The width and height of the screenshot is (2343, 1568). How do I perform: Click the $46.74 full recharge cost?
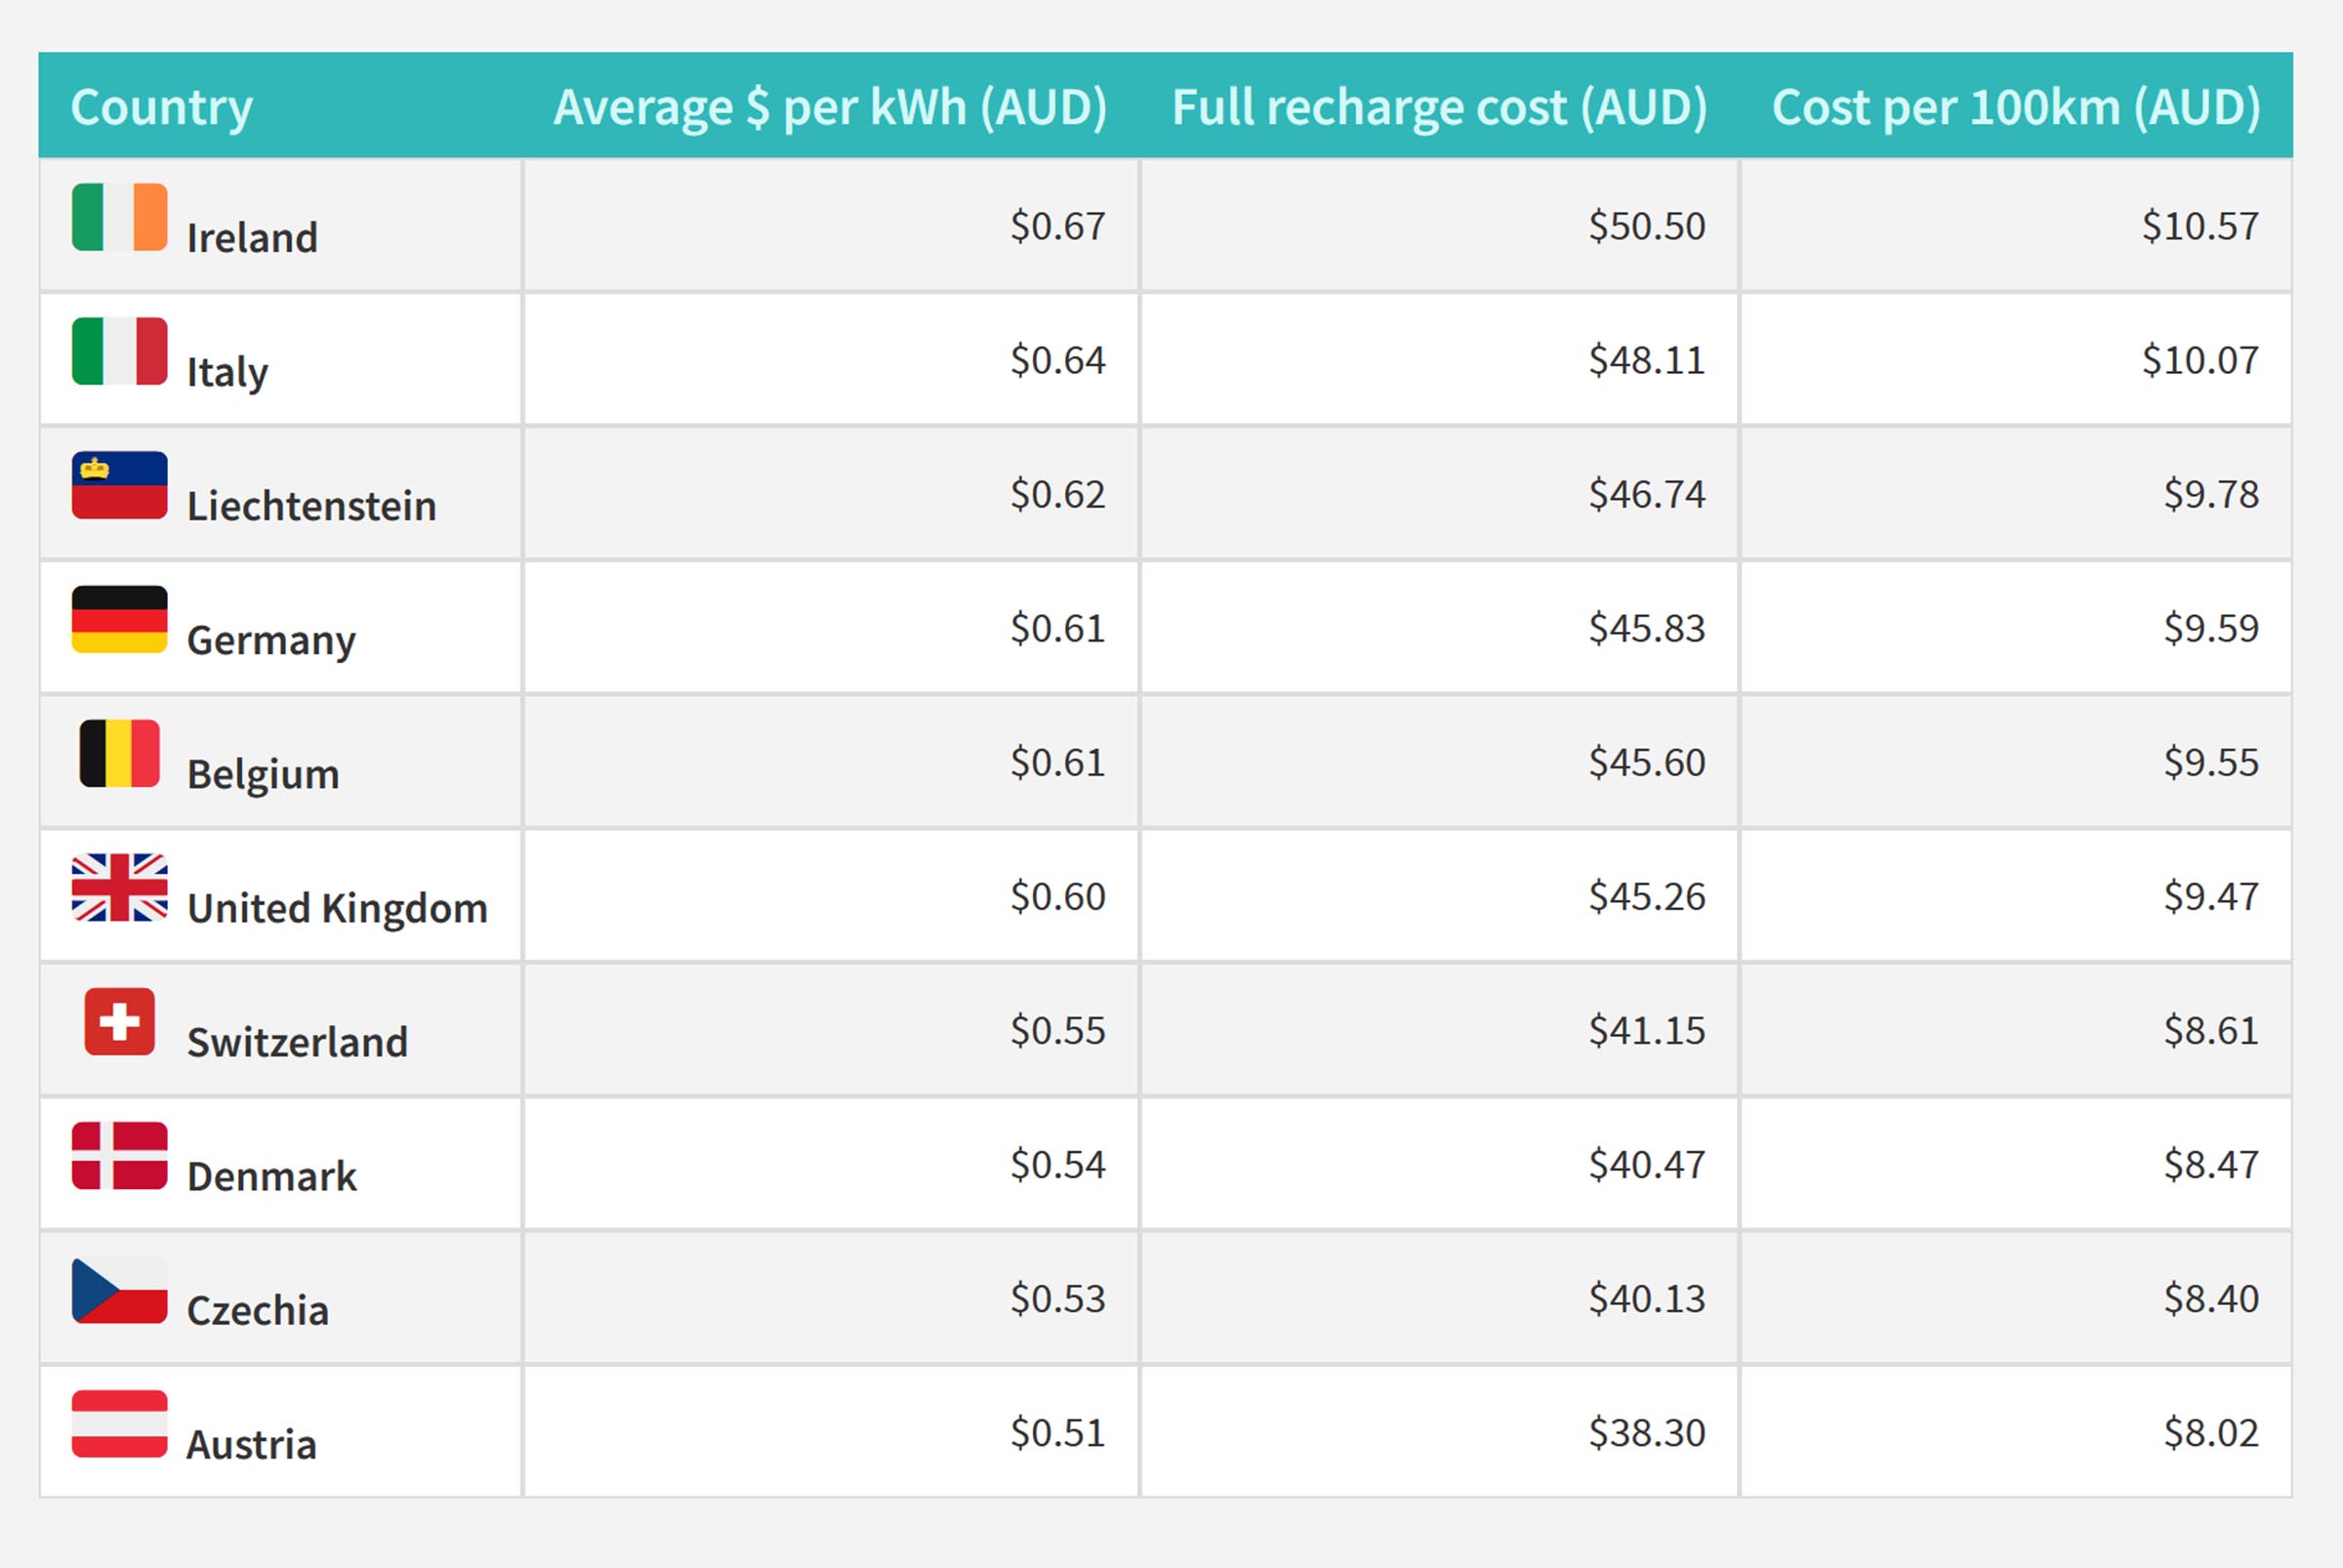pyautogui.click(x=1647, y=494)
